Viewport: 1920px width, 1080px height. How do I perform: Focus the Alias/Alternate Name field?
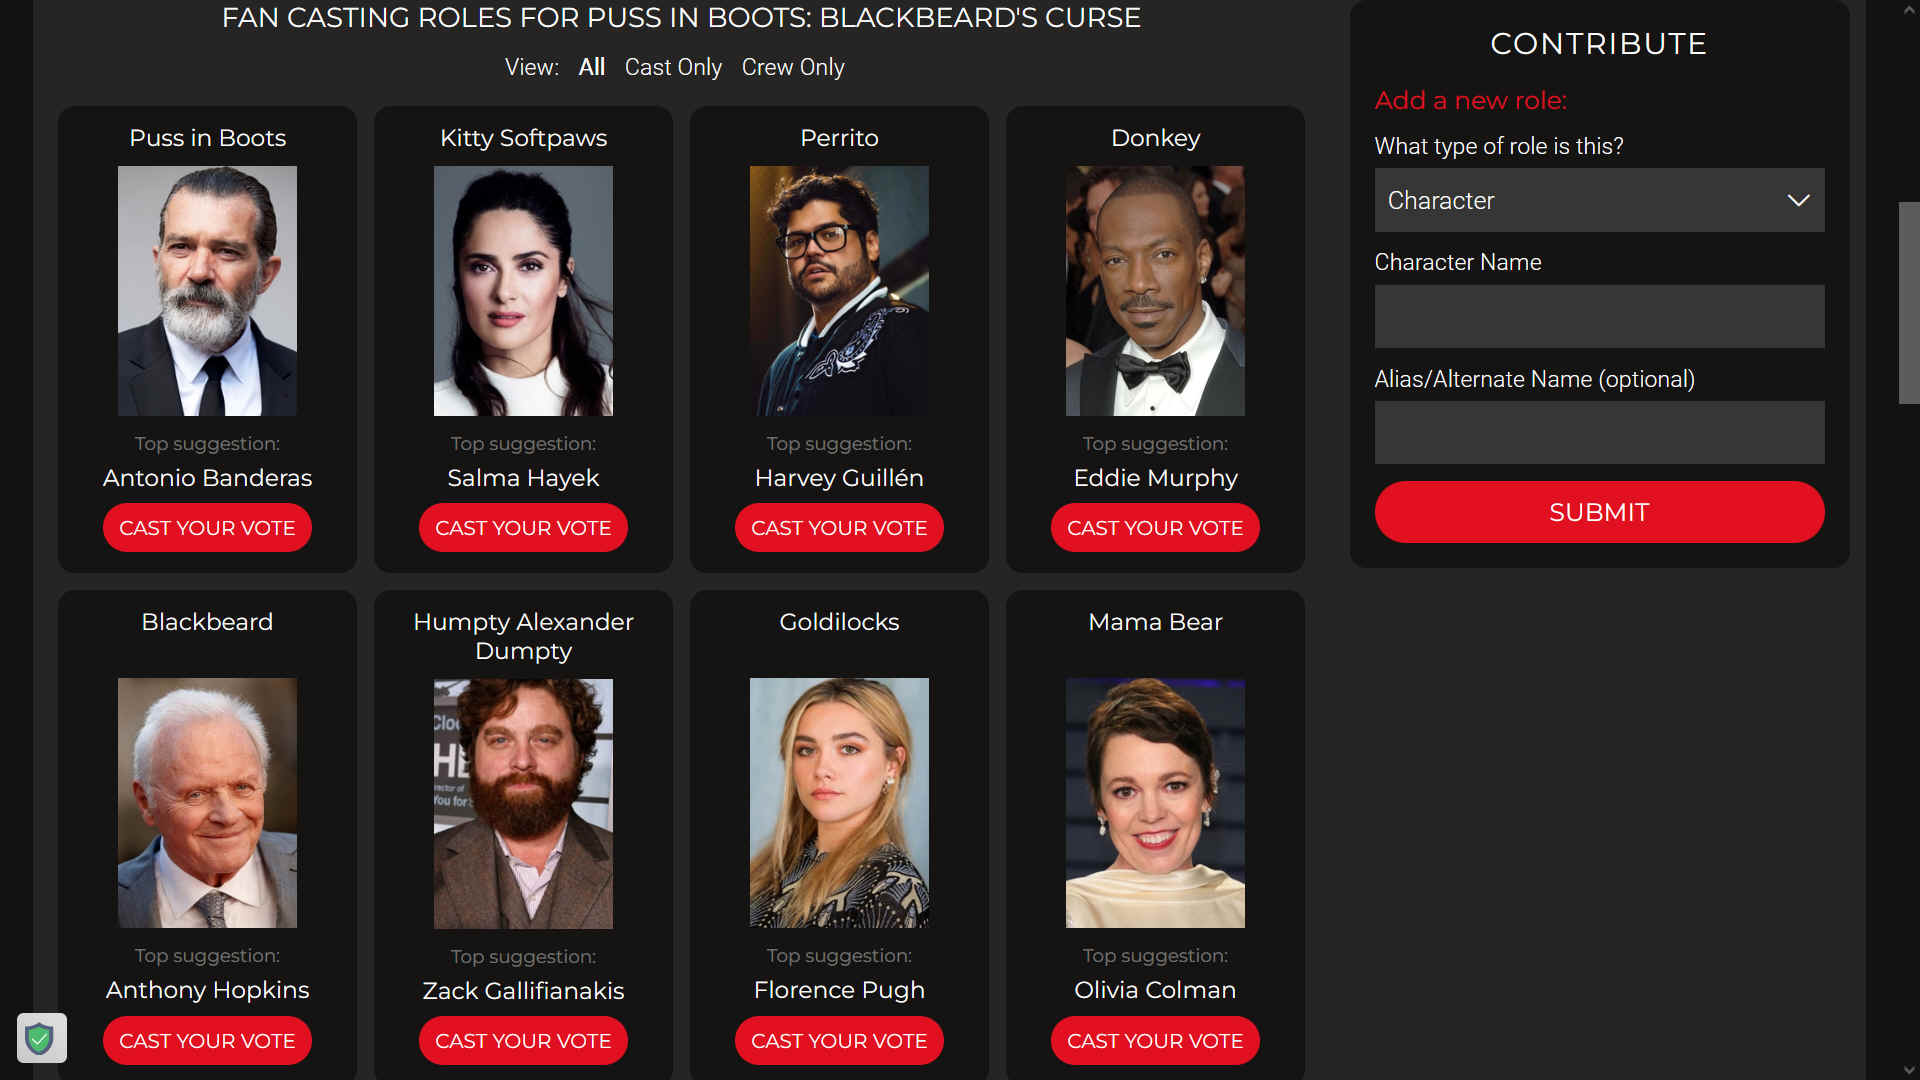(1599, 432)
